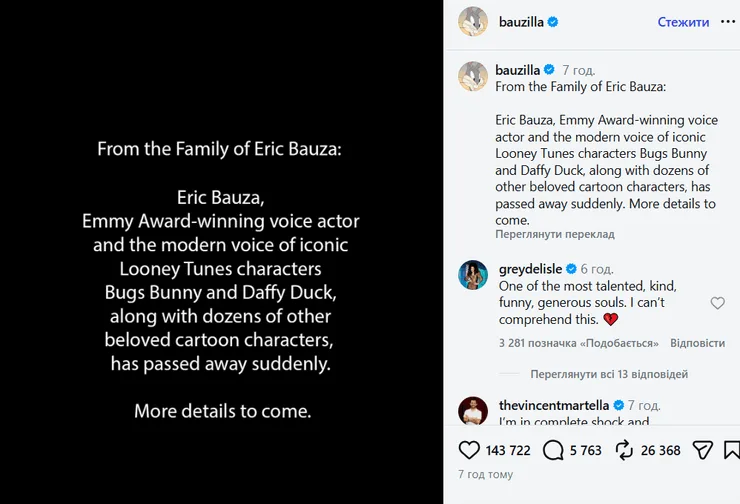Click the black announcement image of the post
Screen dimensions: 740x504
(x=221, y=252)
